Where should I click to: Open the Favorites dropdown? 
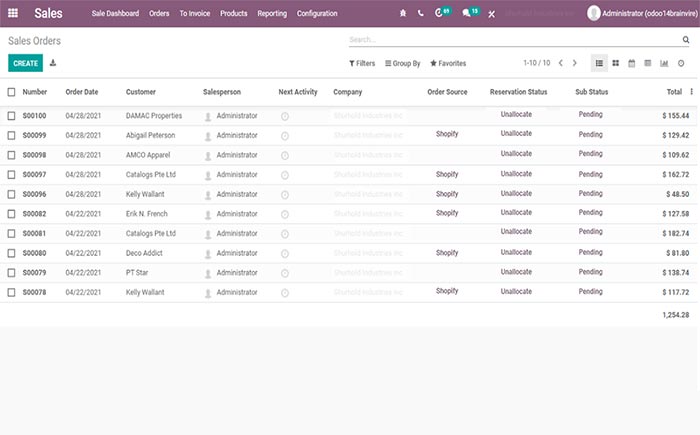click(448, 63)
